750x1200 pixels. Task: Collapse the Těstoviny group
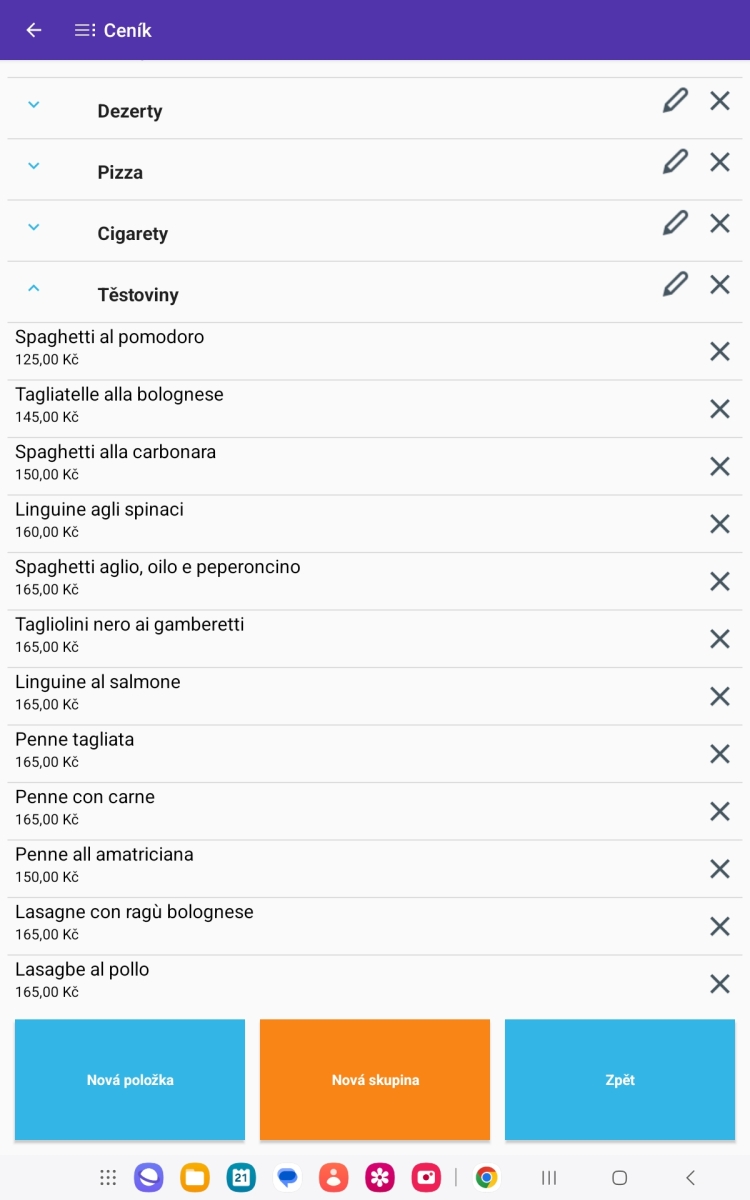click(x=33, y=288)
